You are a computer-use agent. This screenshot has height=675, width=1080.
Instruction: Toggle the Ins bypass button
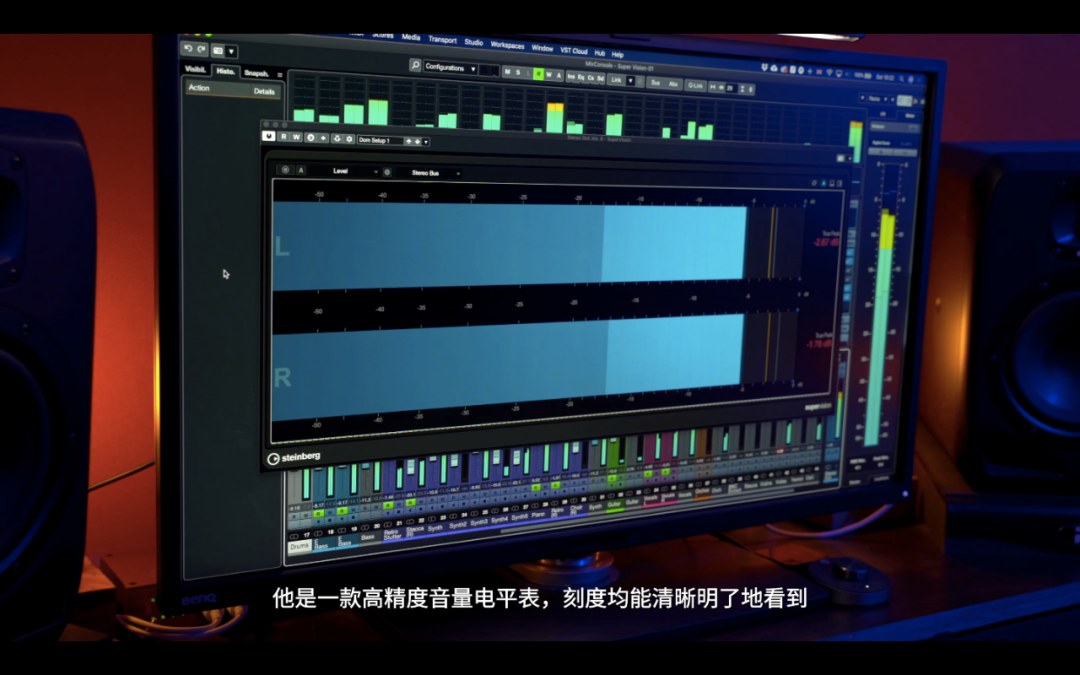[571, 76]
